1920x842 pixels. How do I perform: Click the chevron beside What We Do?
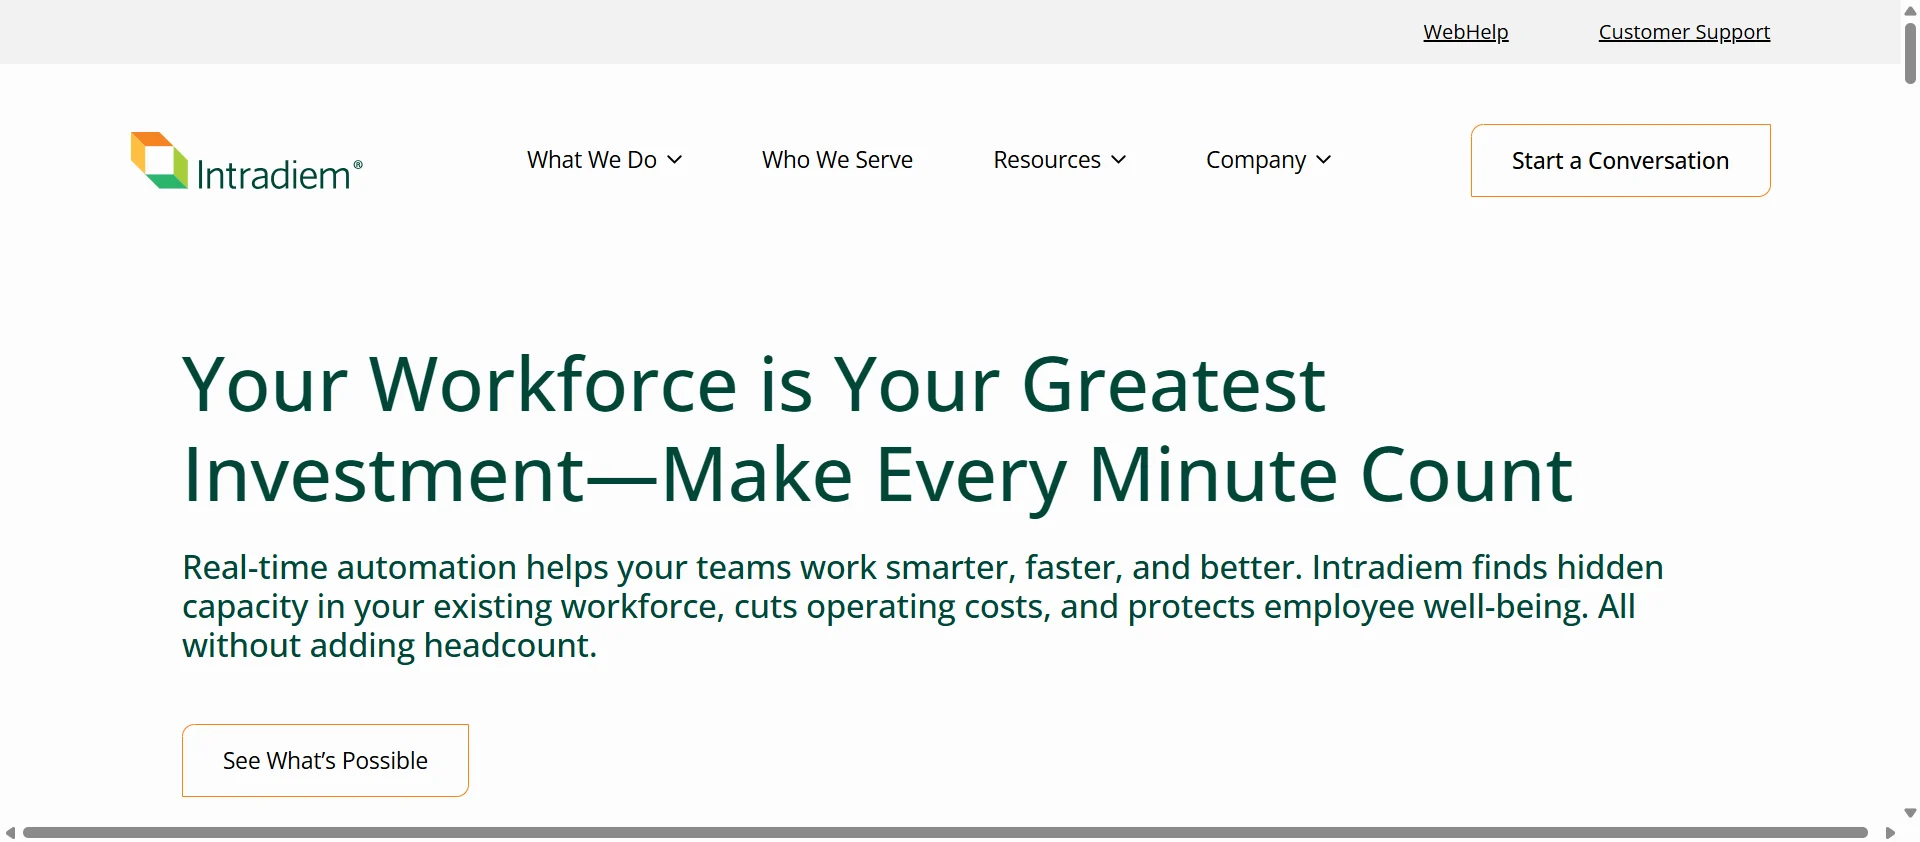(x=675, y=160)
